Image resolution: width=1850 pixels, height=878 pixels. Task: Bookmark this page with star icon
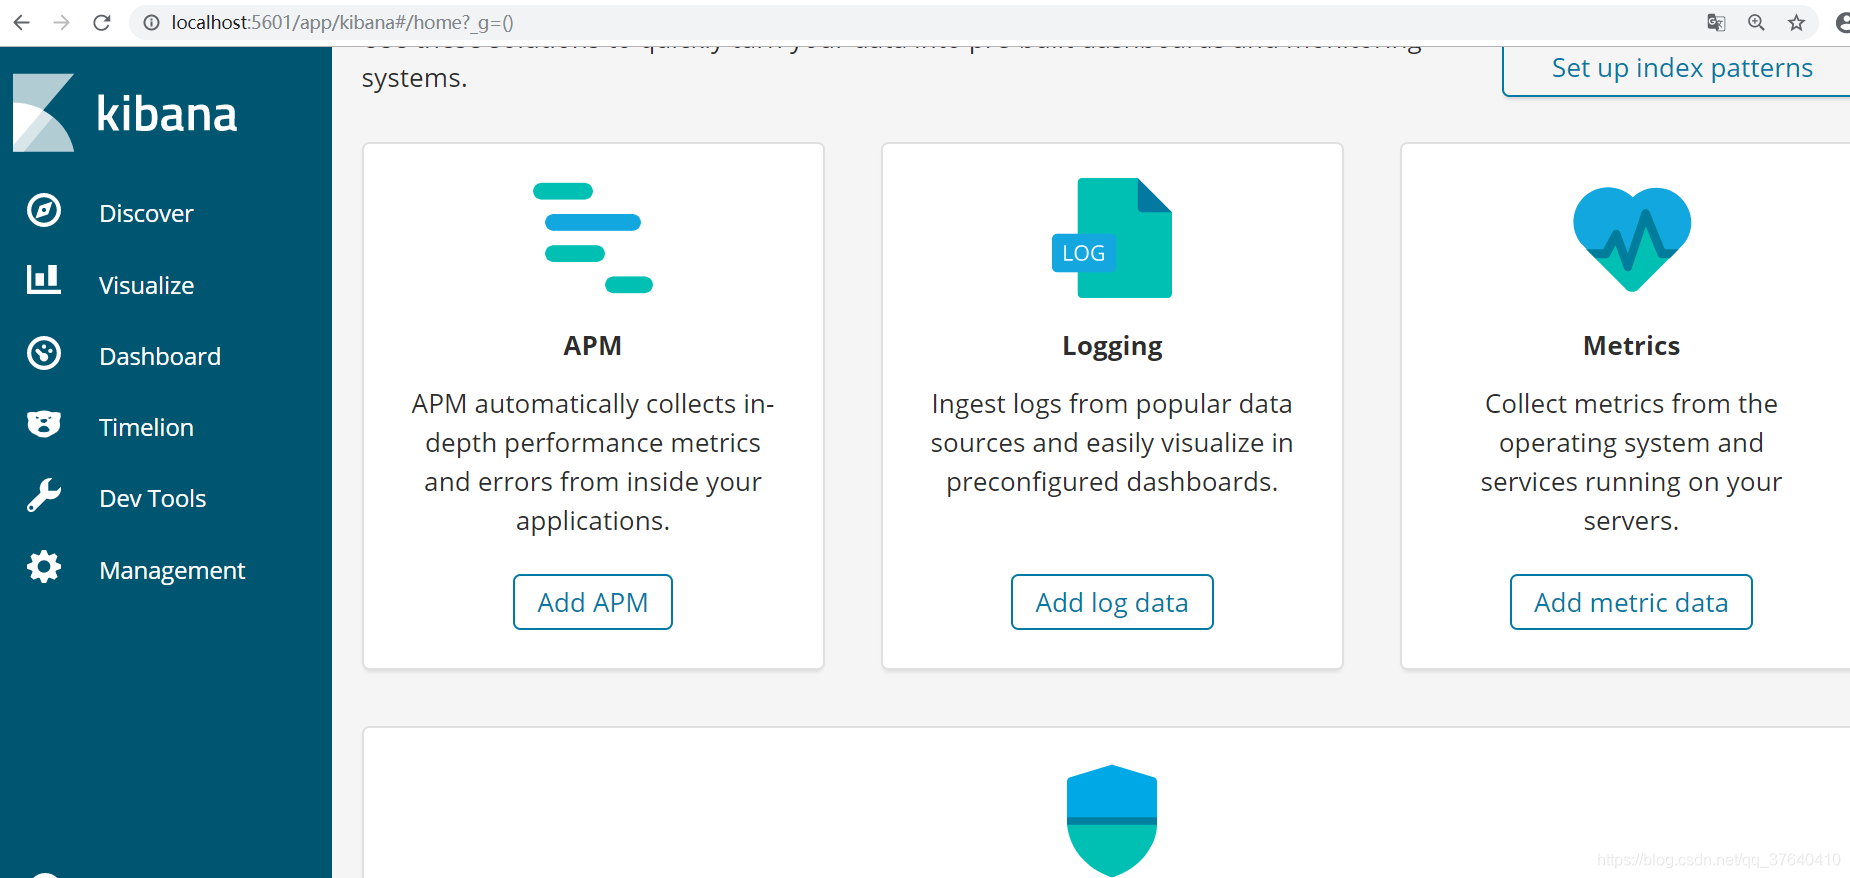coord(1796,22)
